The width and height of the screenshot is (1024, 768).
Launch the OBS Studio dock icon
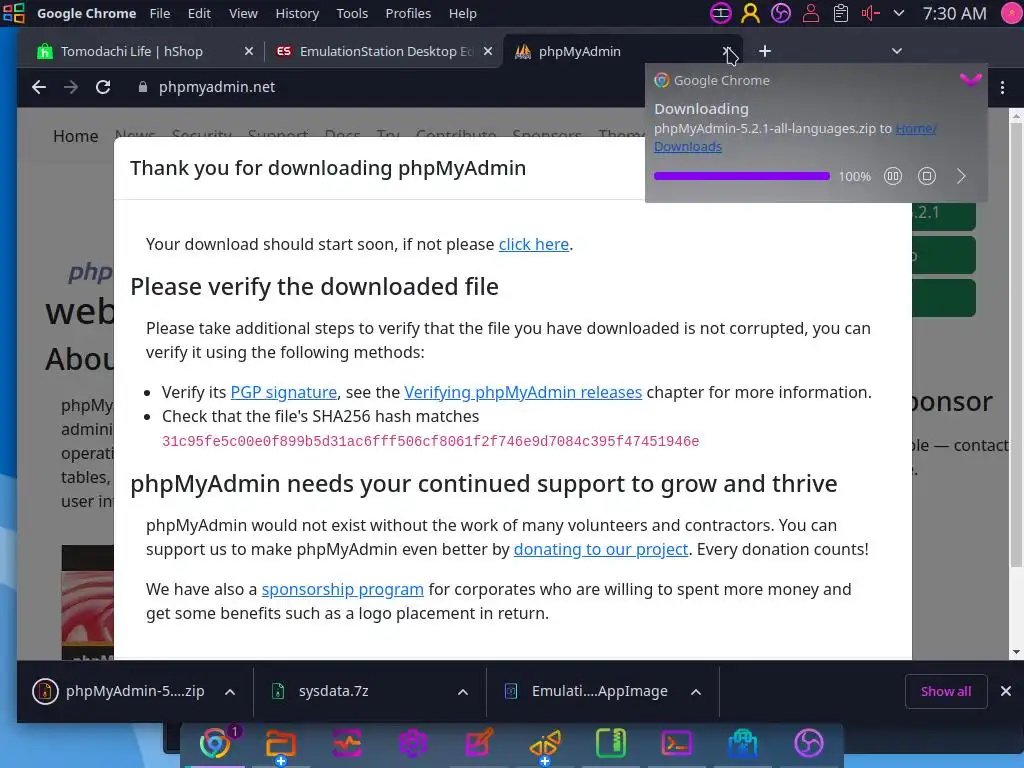pos(808,743)
